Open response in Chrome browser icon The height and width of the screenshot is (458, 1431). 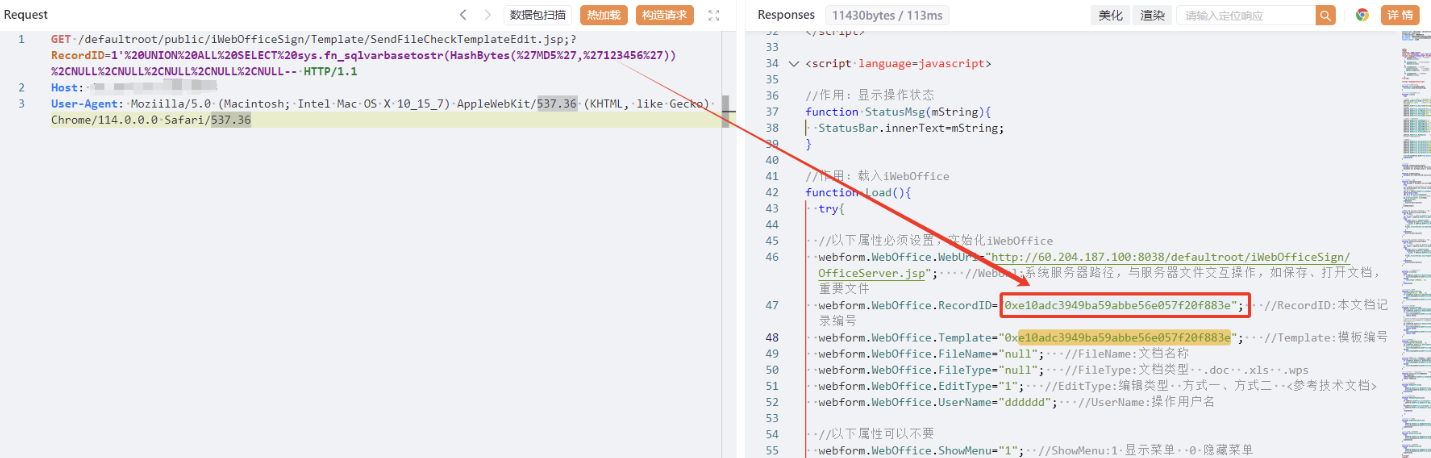pyautogui.click(x=1362, y=15)
